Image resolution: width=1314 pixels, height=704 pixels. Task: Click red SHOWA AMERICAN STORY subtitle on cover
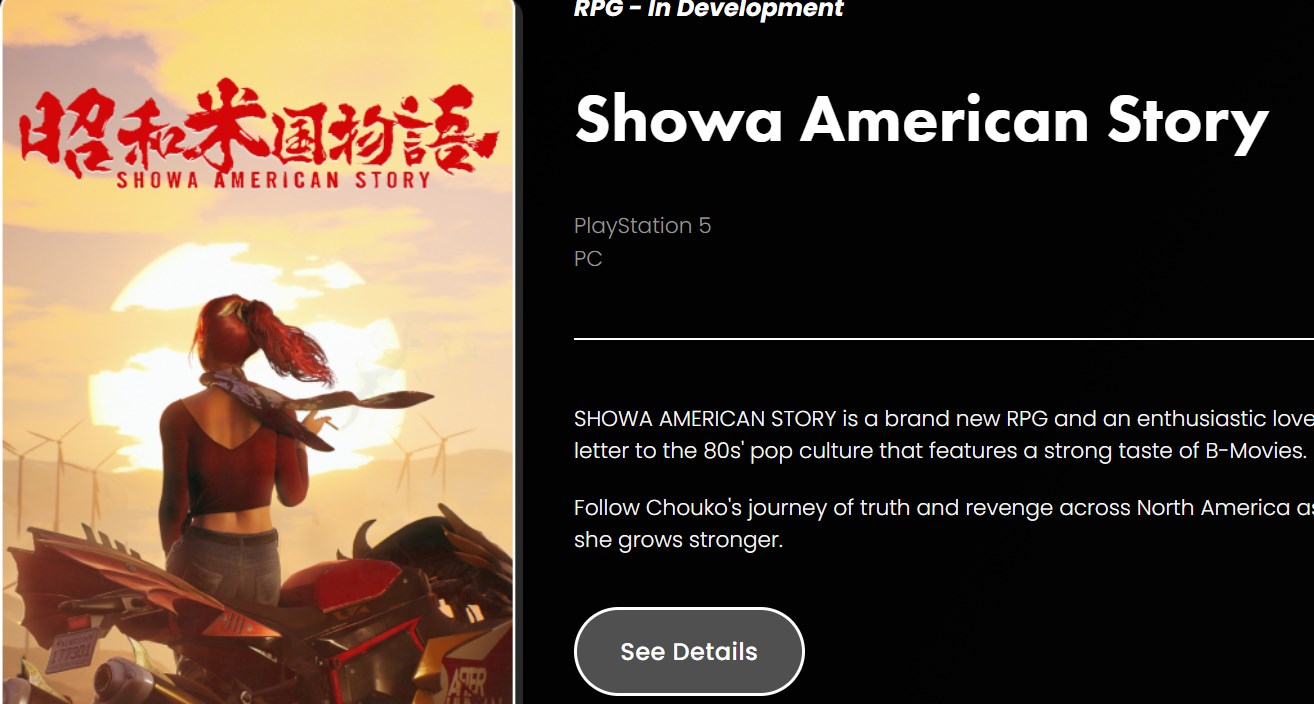[x=273, y=181]
